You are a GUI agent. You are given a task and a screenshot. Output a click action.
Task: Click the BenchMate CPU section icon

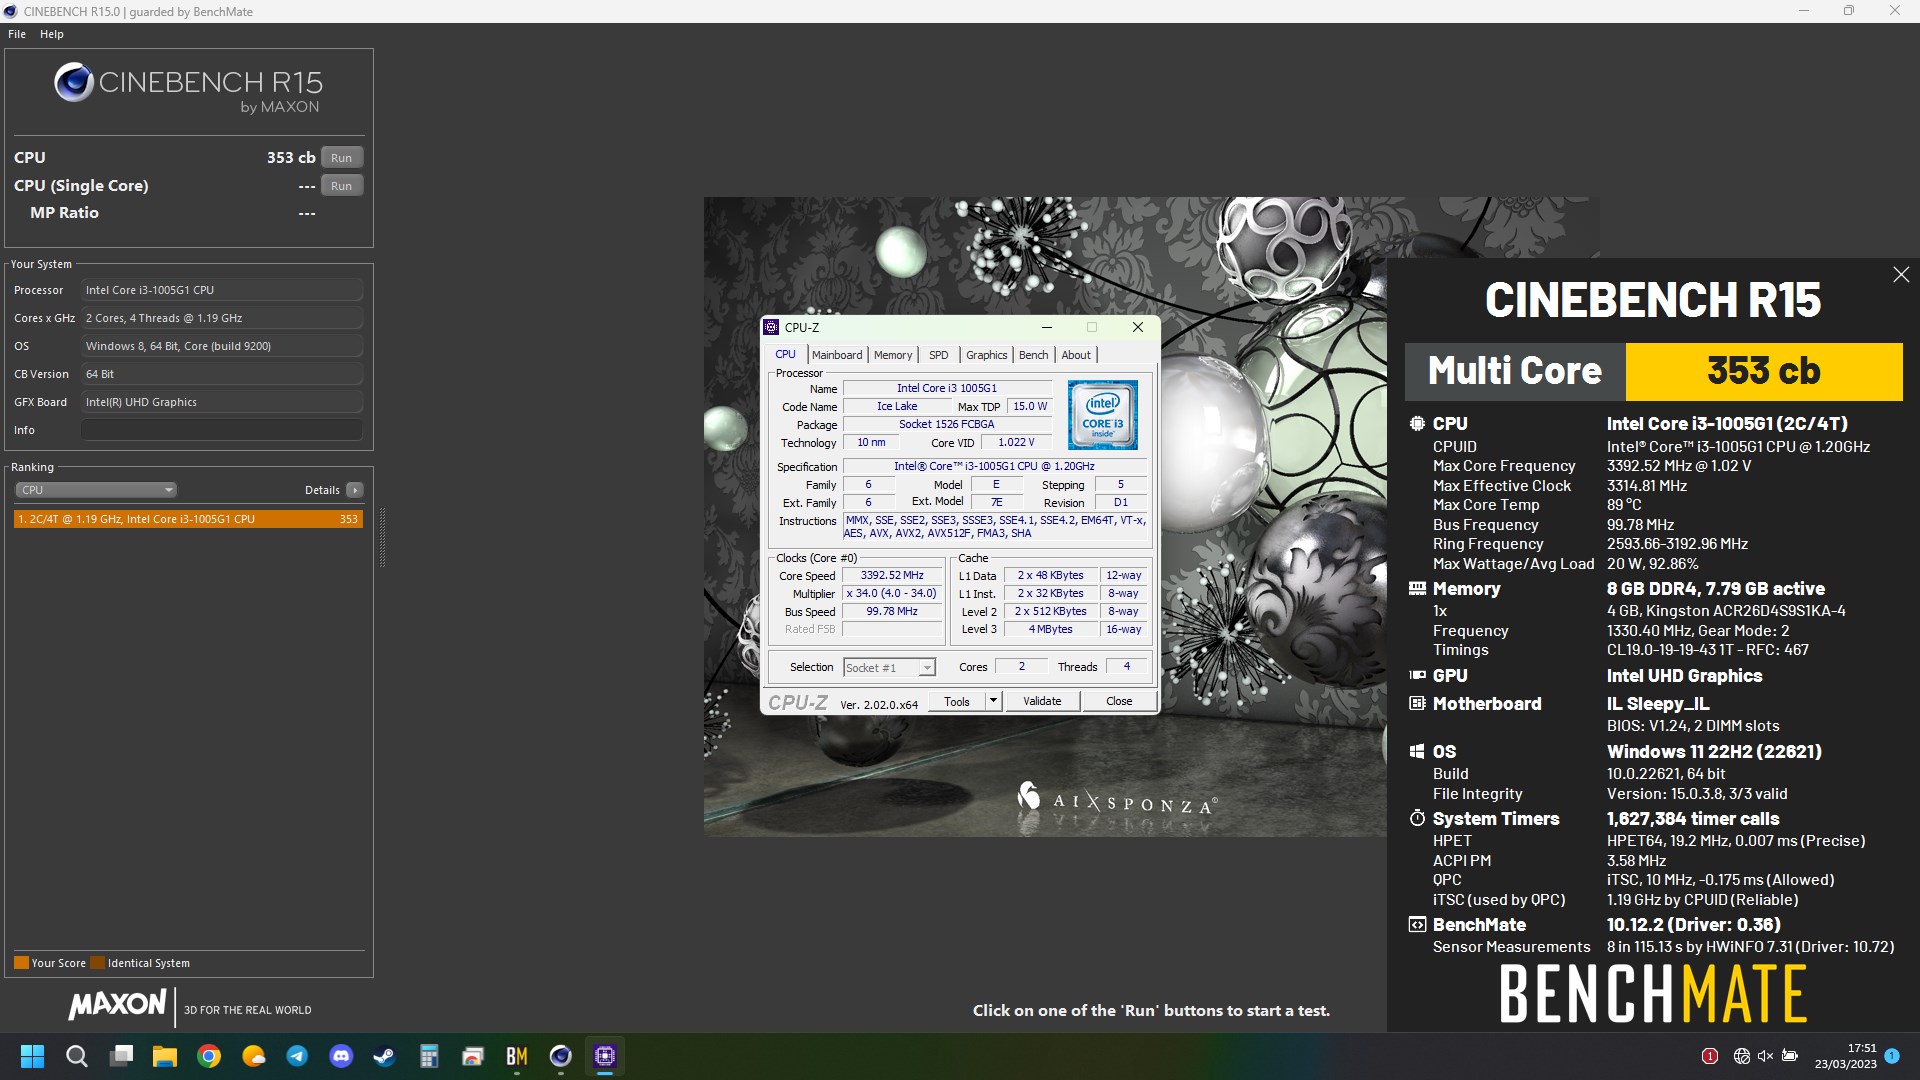pyautogui.click(x=1417, y=423)
